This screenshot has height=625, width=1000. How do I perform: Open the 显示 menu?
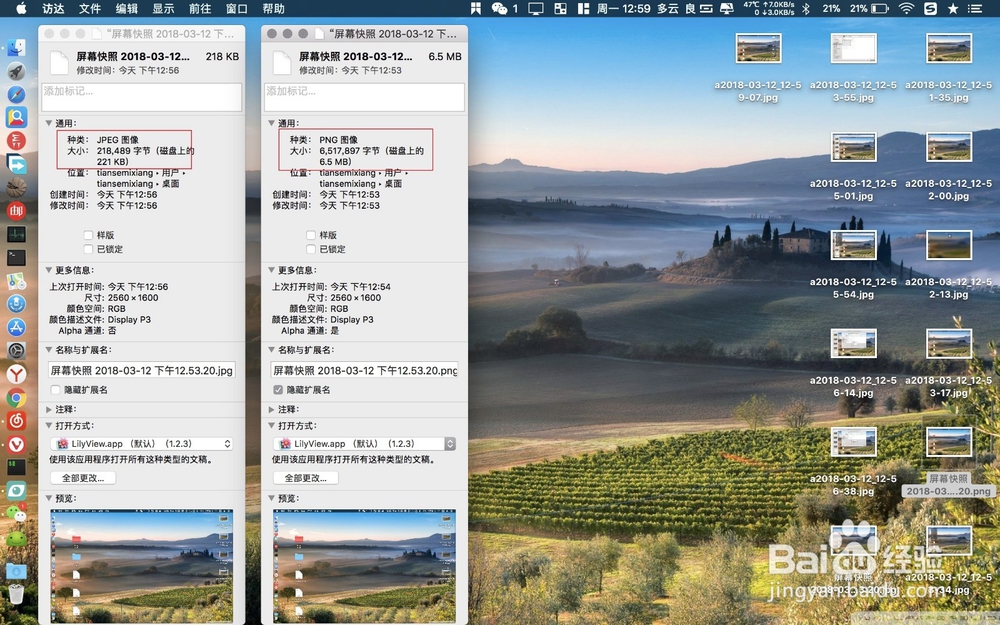point(163,8)
